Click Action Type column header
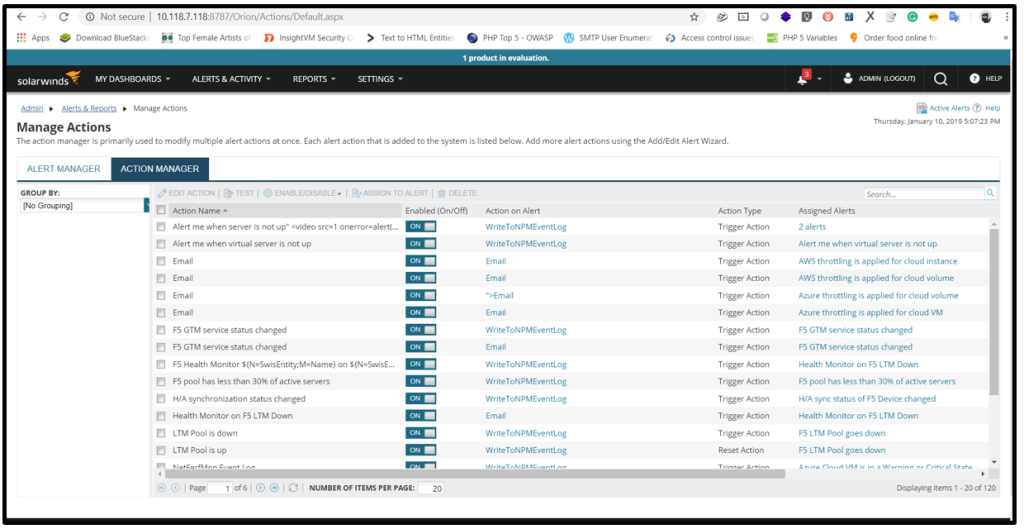 click(739, 211)
